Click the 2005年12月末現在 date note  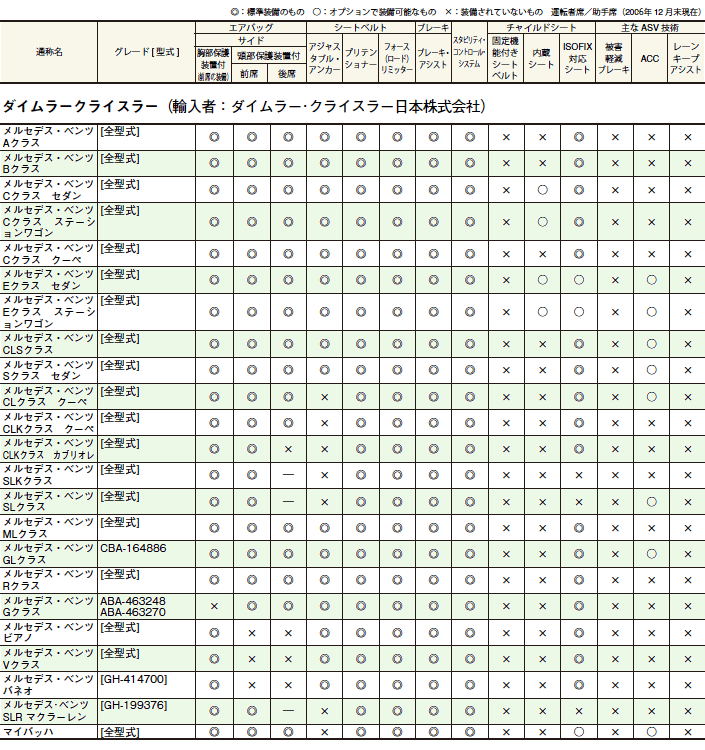click(662, 11)
